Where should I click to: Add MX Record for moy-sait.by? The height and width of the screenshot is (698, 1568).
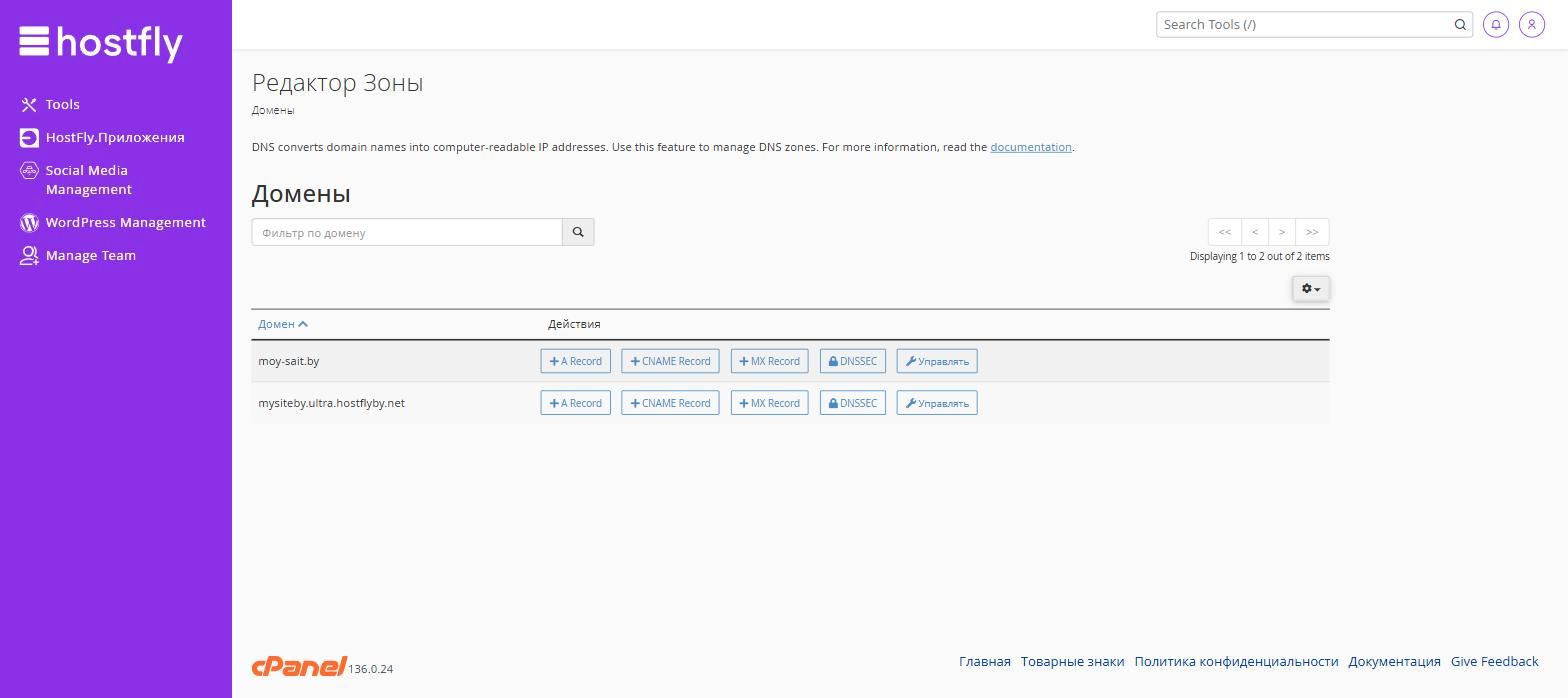[769, 361]
